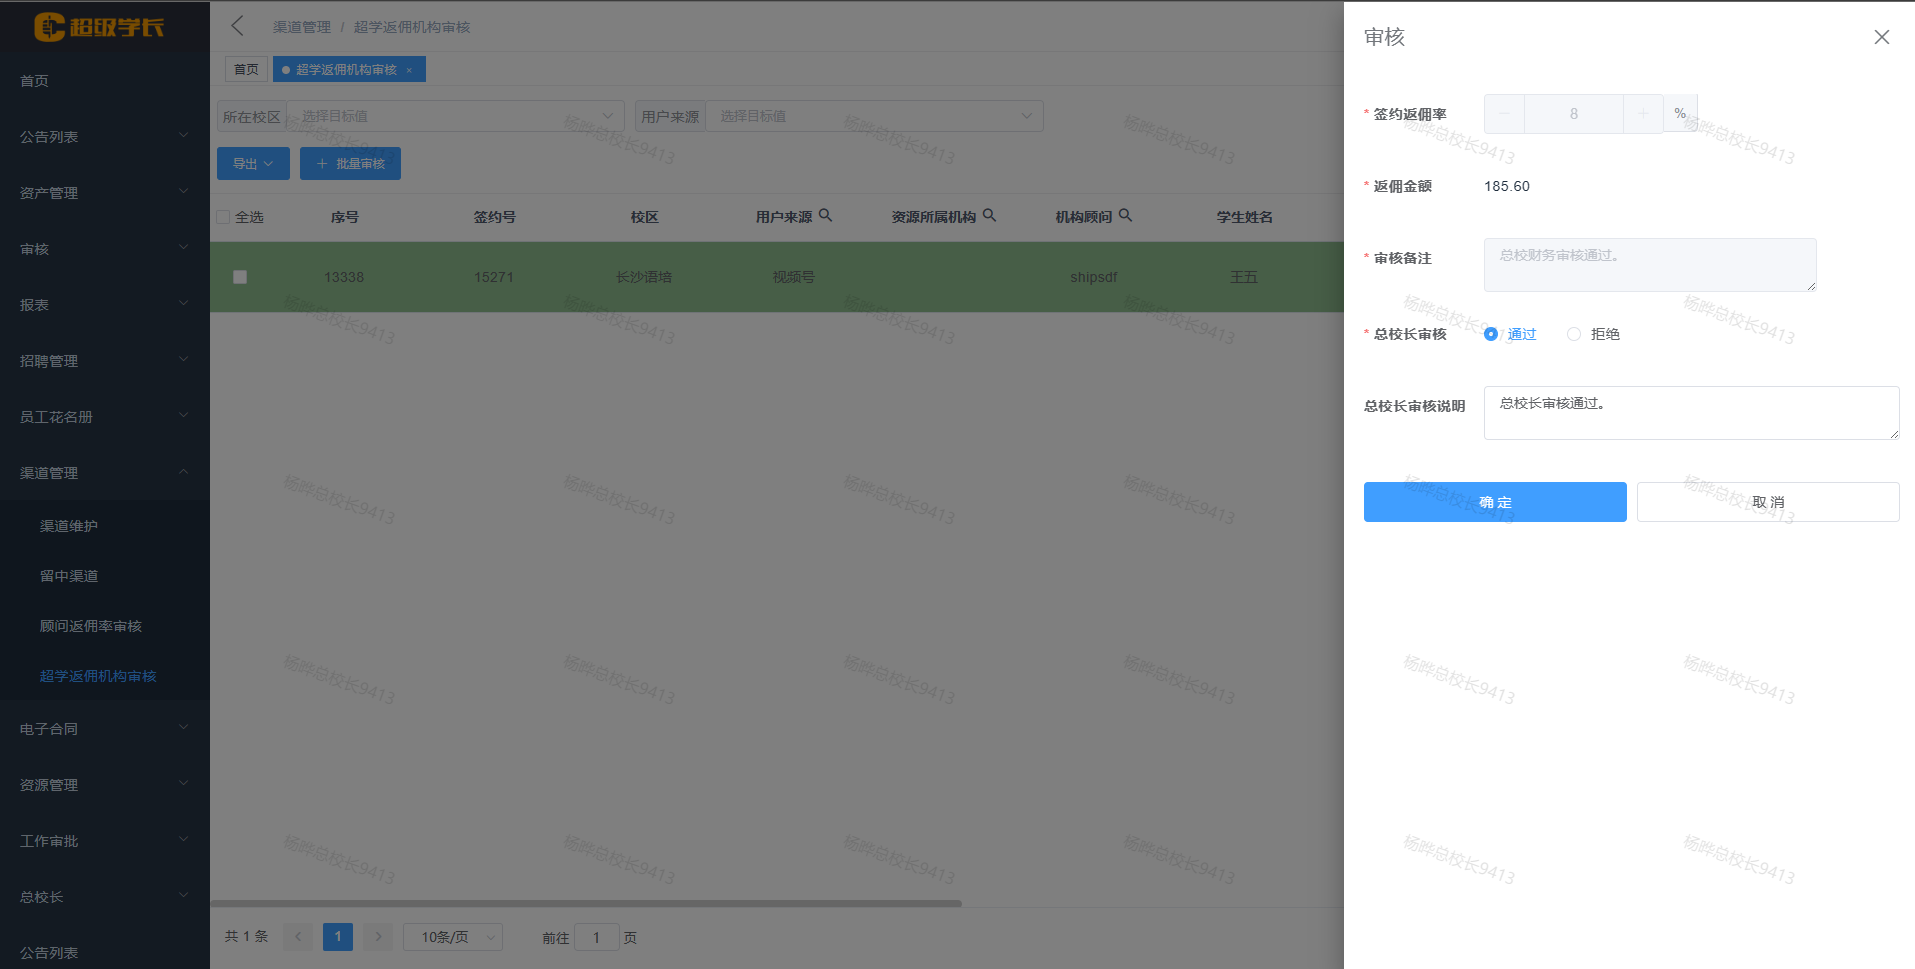
Task: Open the 所在校区 dropdown
Action: click(455, 116)
